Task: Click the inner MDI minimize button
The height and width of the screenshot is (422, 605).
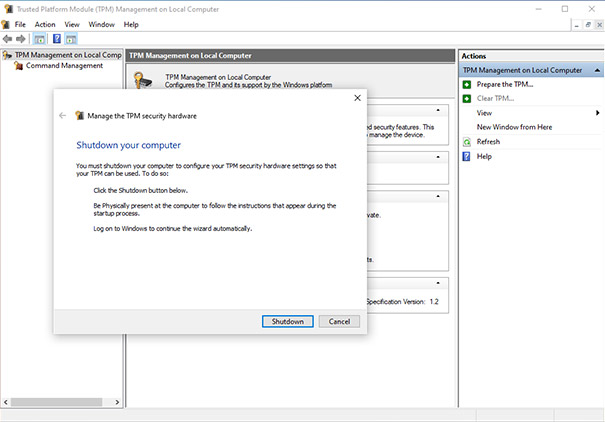Action: coord(576,25)
